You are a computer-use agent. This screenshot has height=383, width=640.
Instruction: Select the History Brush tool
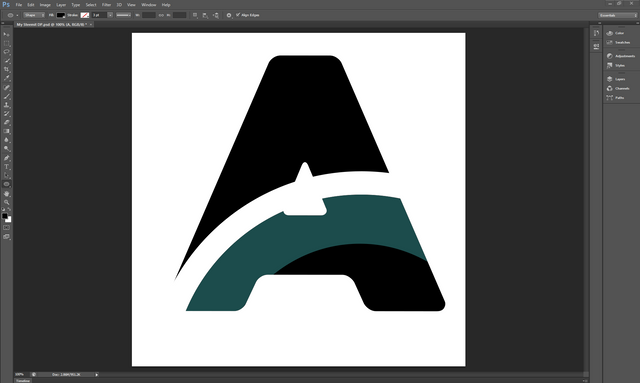pyautogui.click(x=7, y=114)
